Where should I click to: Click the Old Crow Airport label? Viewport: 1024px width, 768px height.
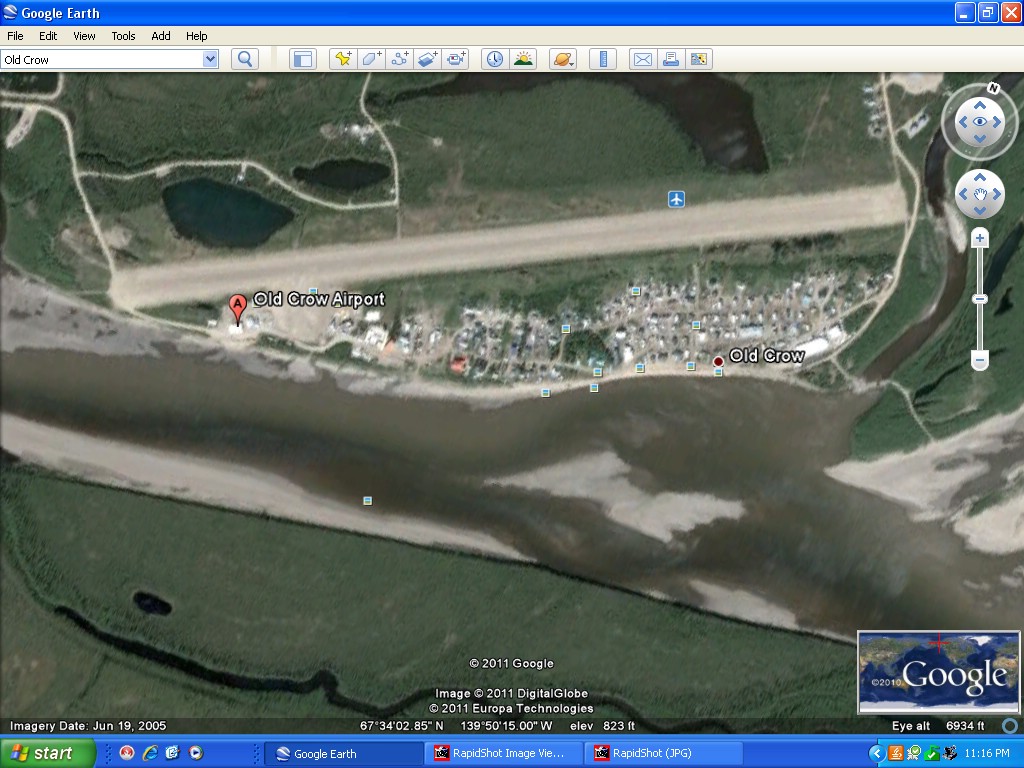(x=319, y=299)
